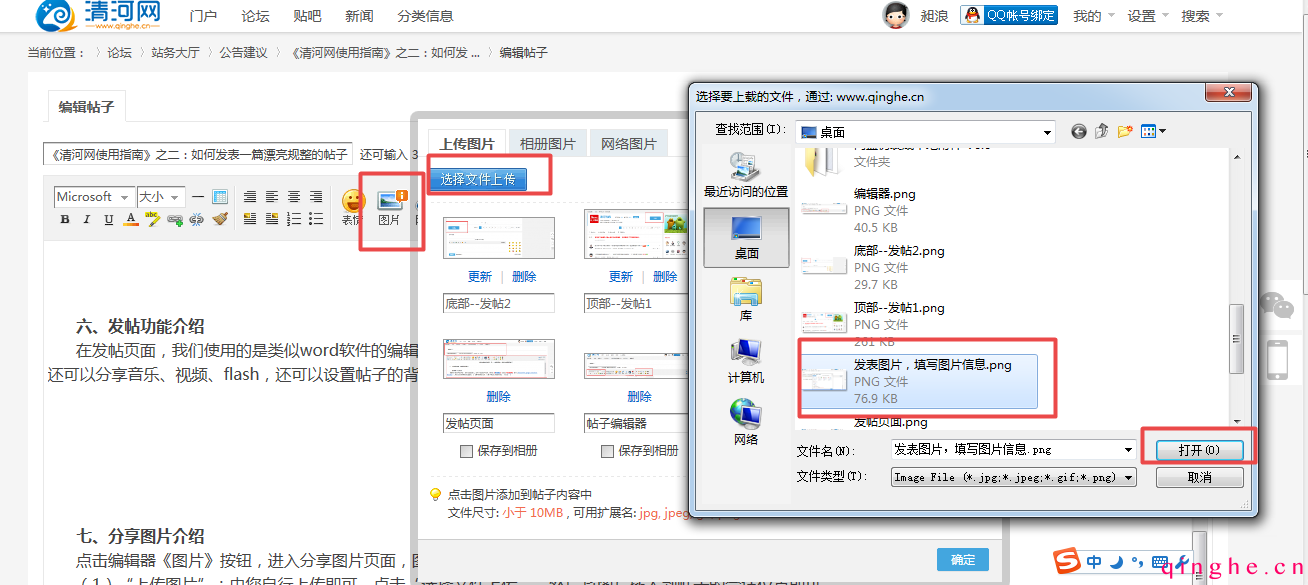Open the 表情 emoticon picker
Screen dimensions: 1308x585
point(353,208)
